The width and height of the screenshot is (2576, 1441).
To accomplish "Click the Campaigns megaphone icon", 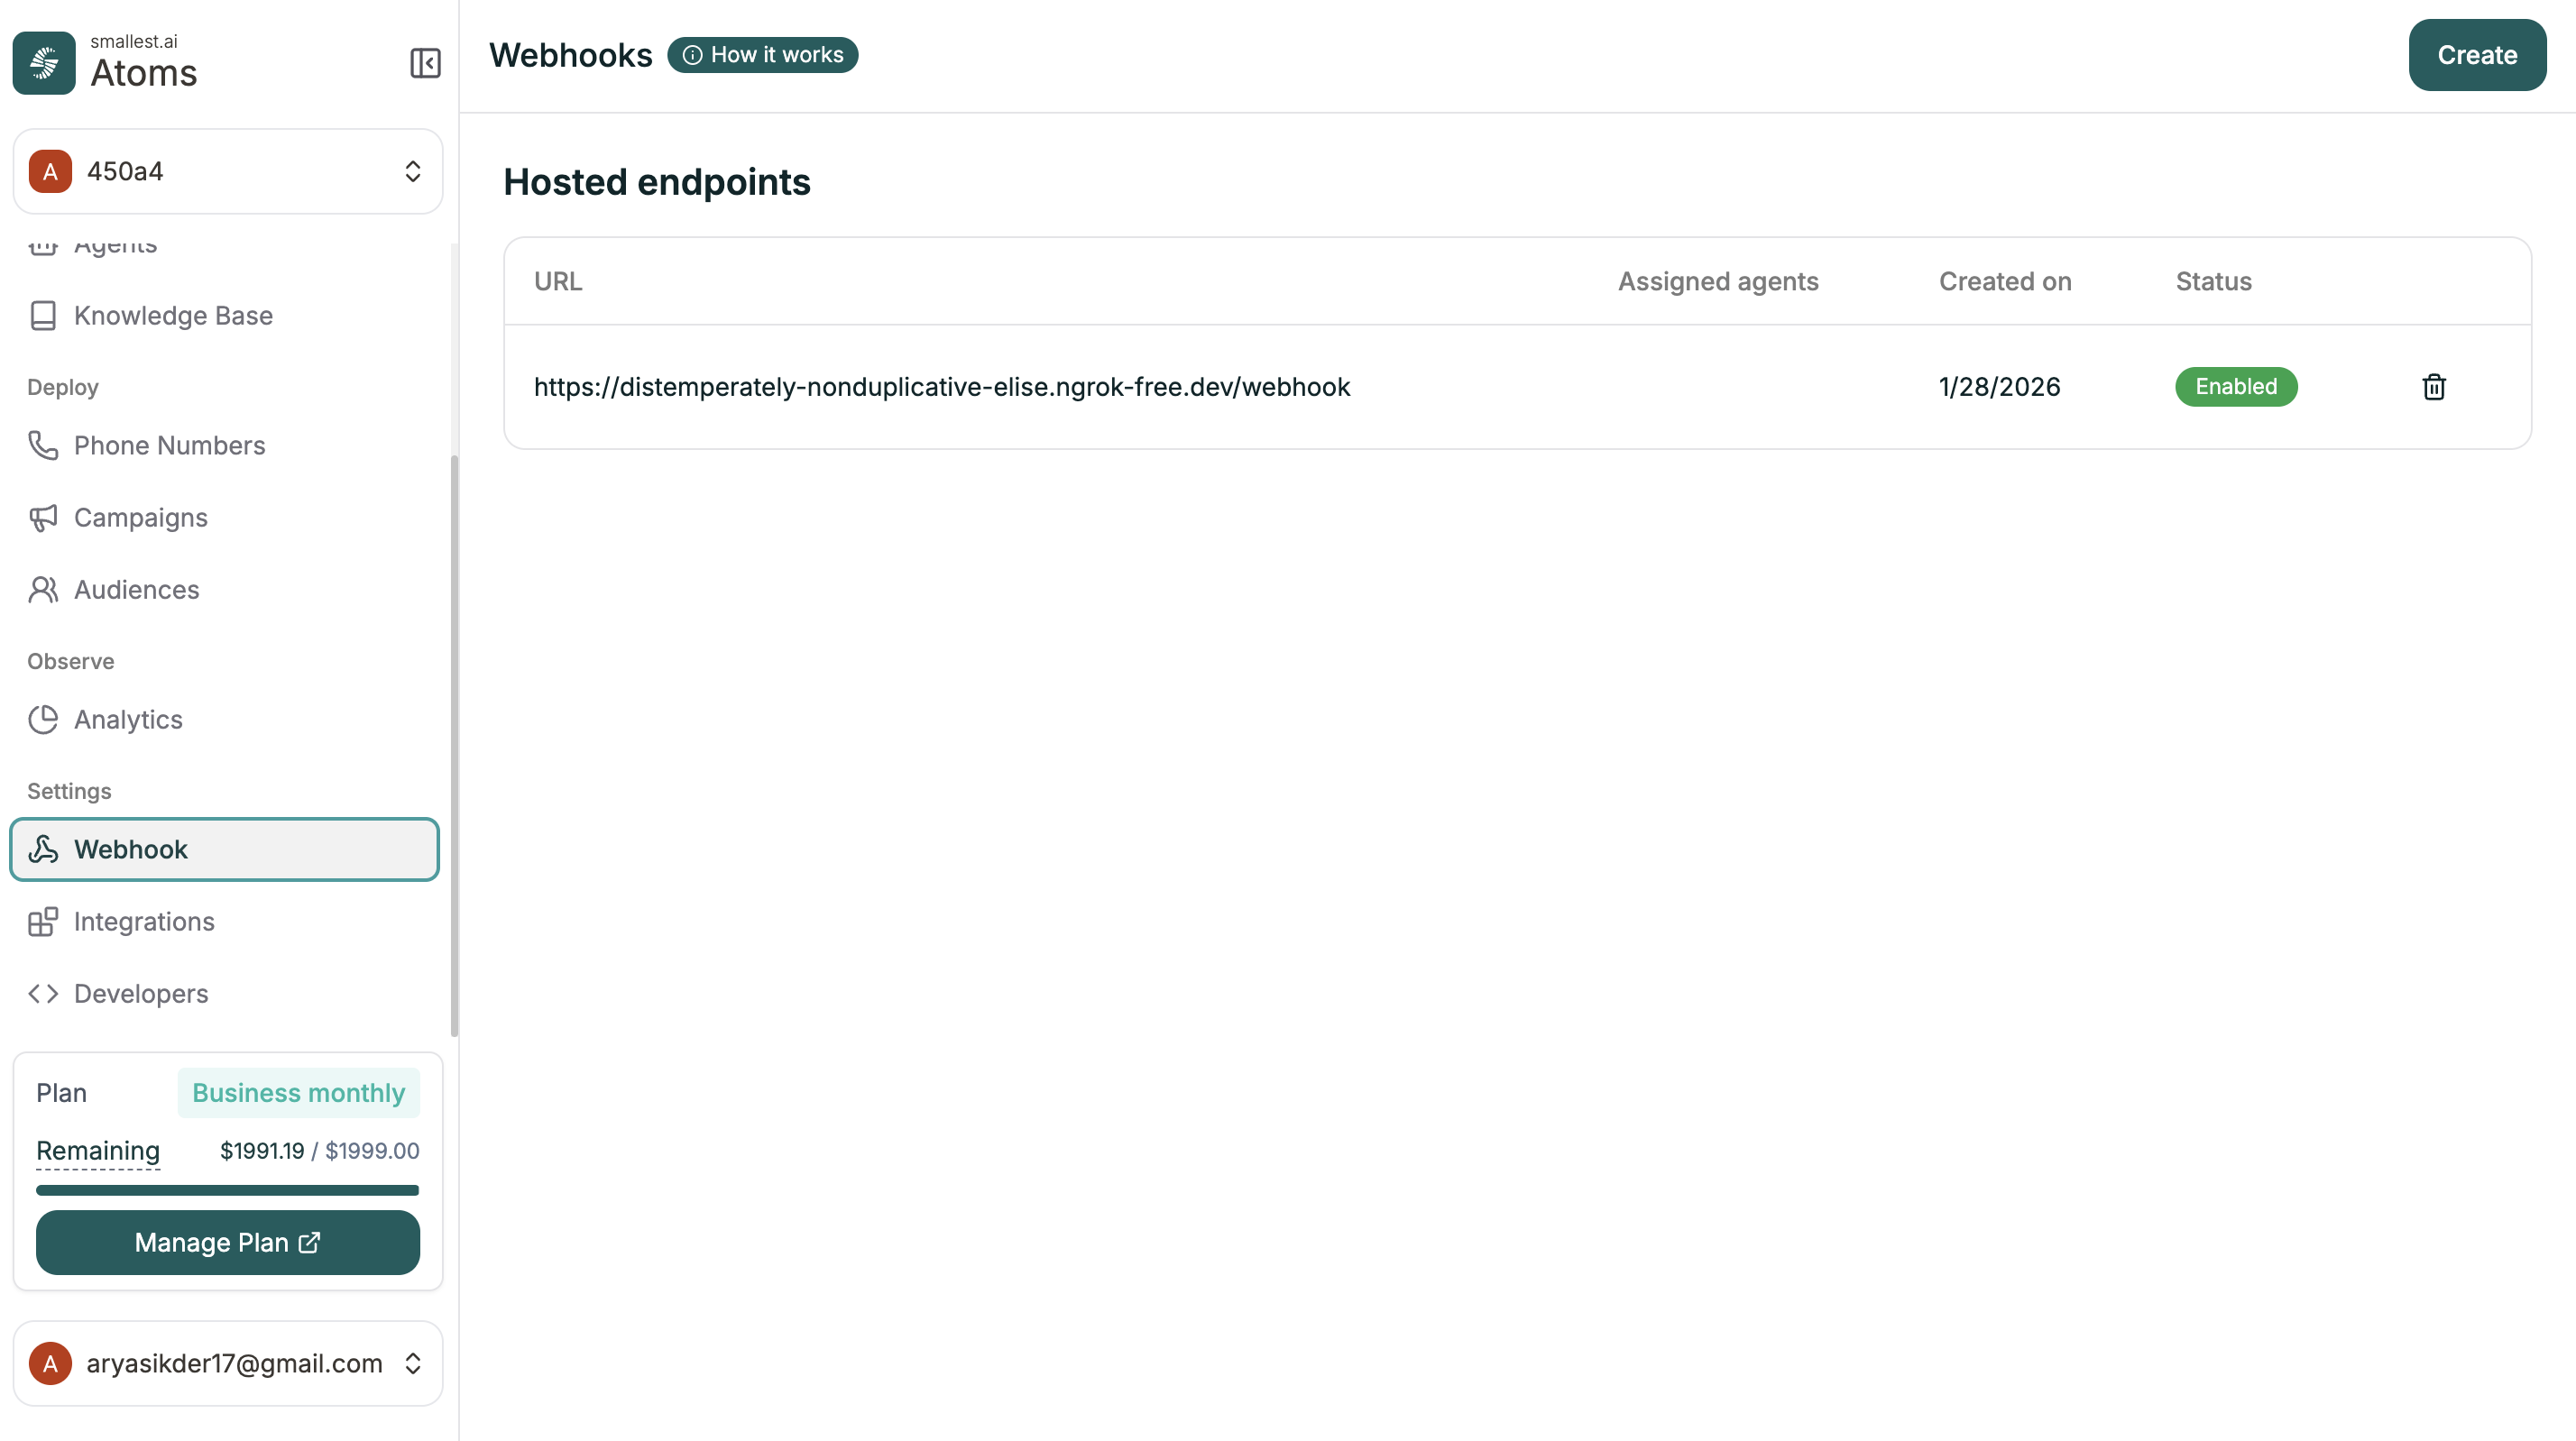I will pos(44,518).
